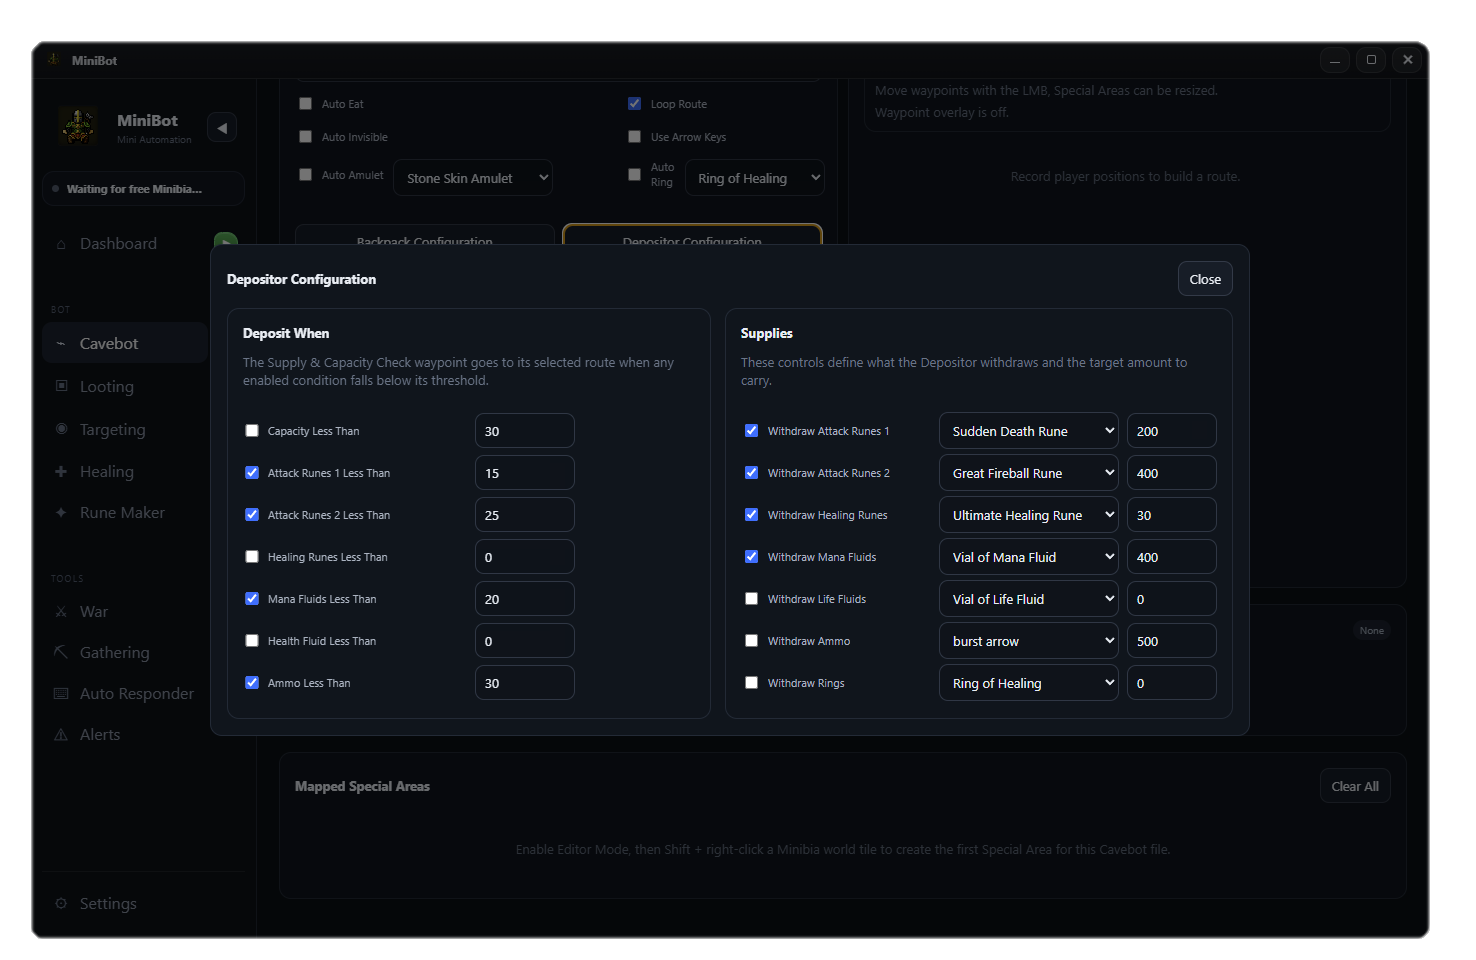Expand the Ultimate Healing Rune dropdown
Image resolution: width=1476 pixels, height=960 pixels.
pos(1029,515)
